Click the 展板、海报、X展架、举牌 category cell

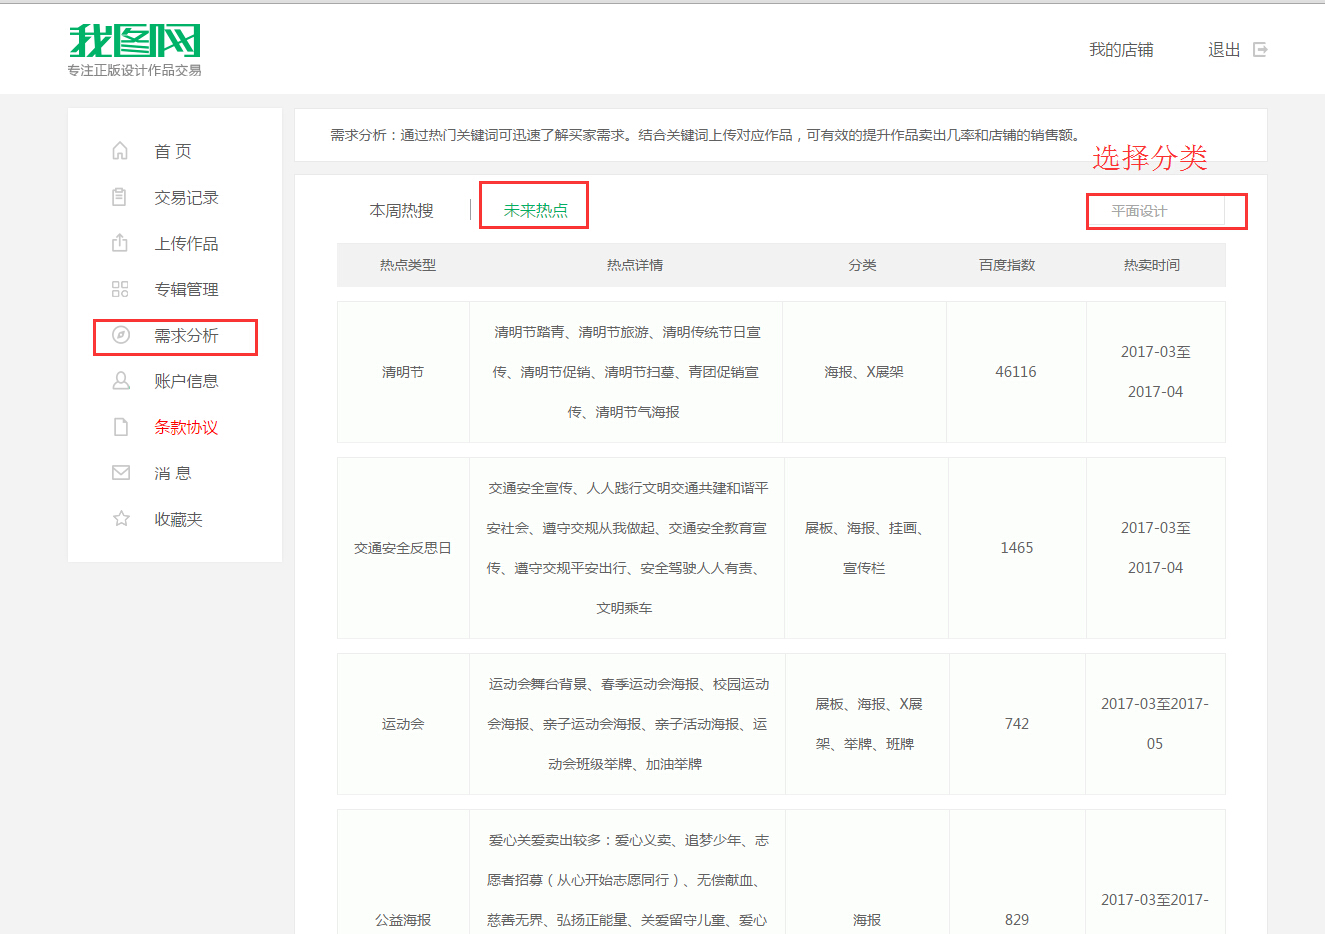866,724
